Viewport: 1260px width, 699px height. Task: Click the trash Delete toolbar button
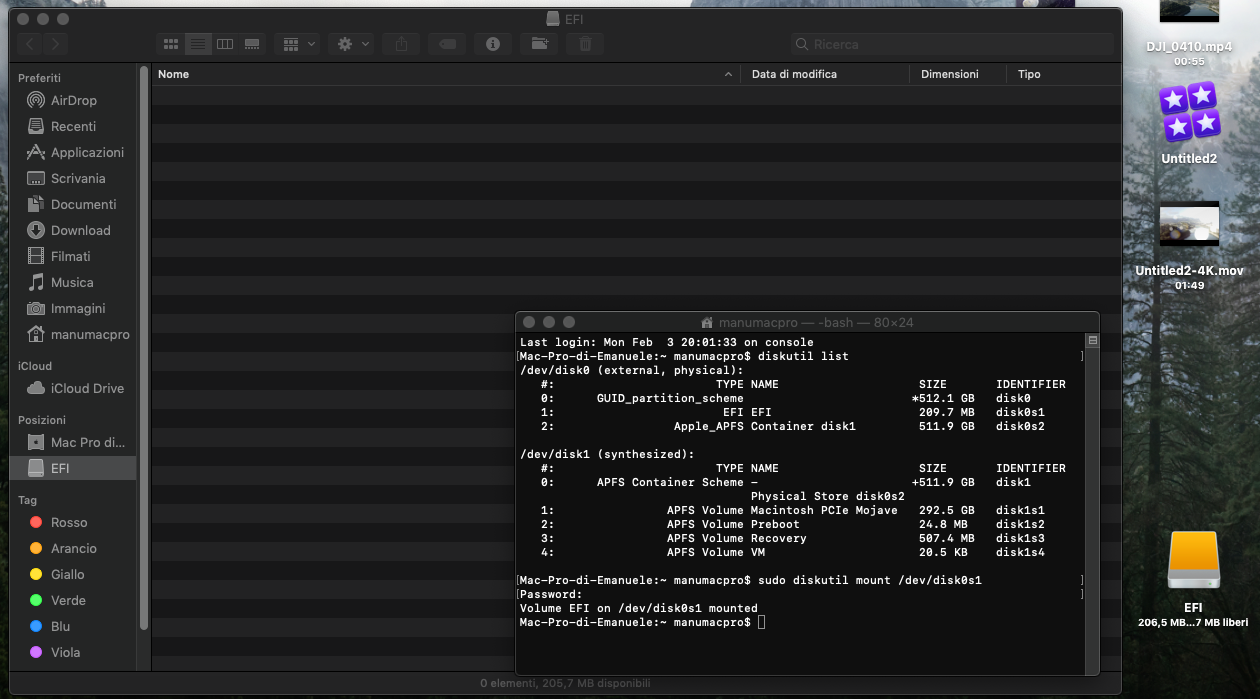pyautogui.click(x=585, y=44)
